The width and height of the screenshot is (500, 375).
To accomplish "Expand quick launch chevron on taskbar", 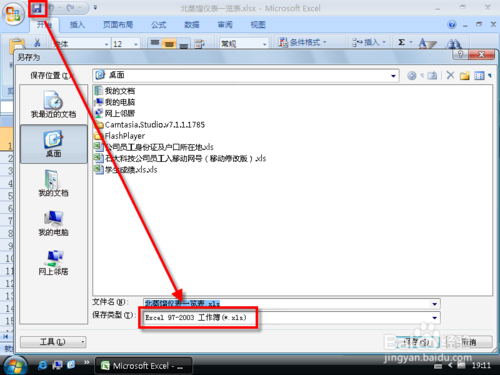I will point(86,362).
